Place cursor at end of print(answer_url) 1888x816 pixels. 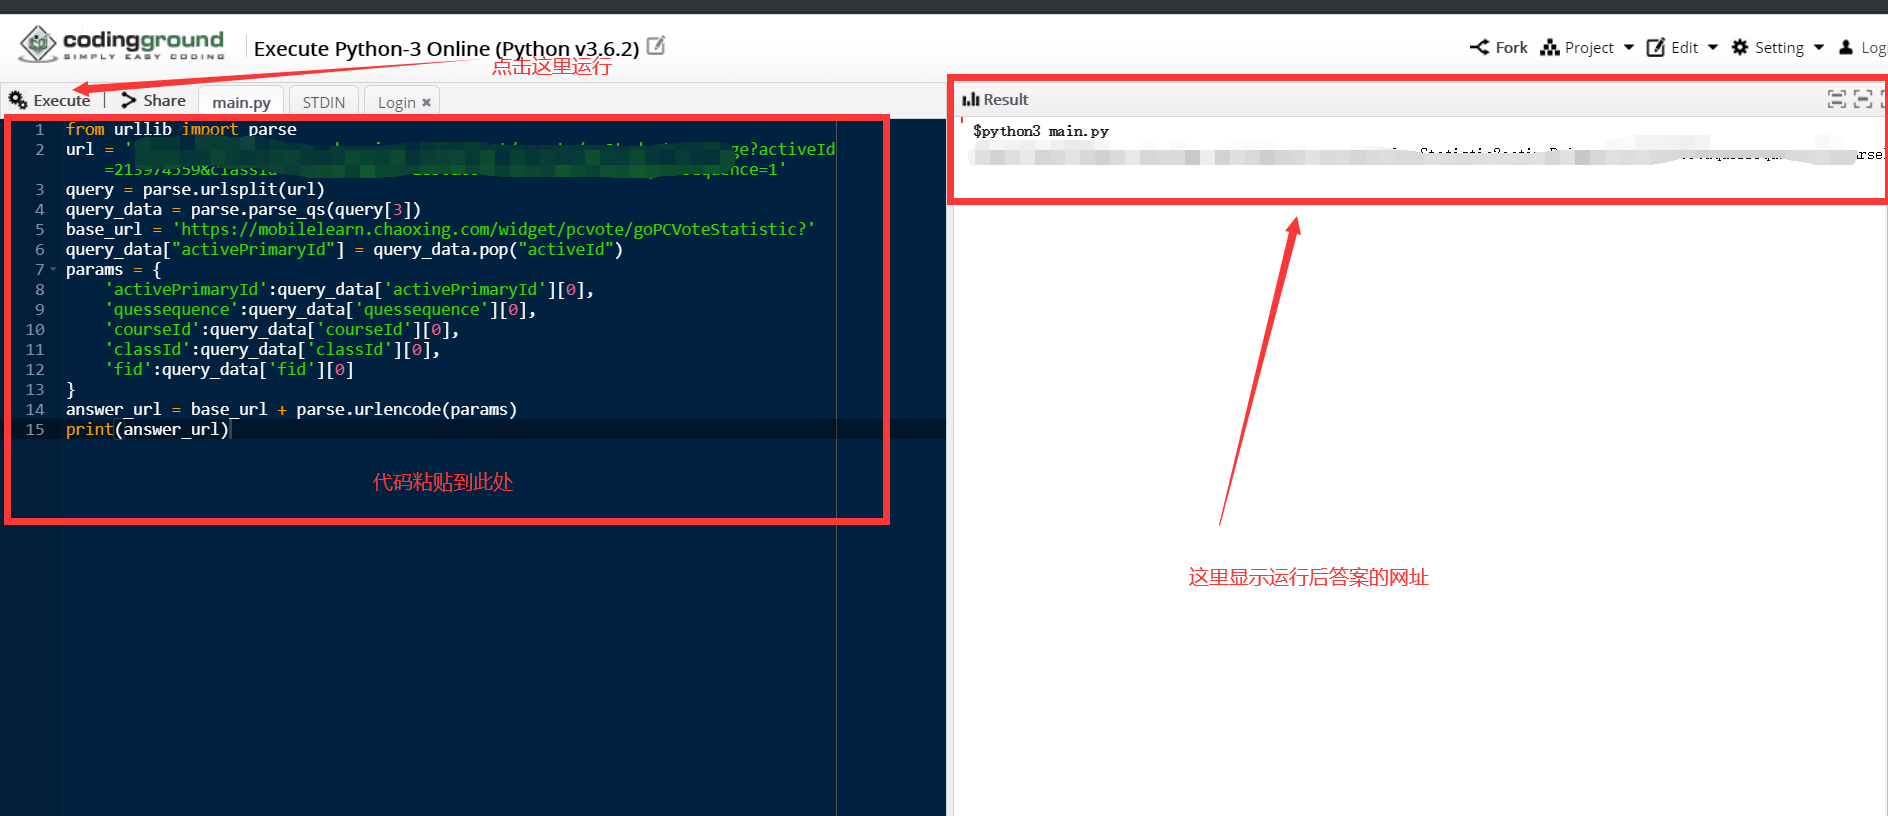[x=230, y=429]
